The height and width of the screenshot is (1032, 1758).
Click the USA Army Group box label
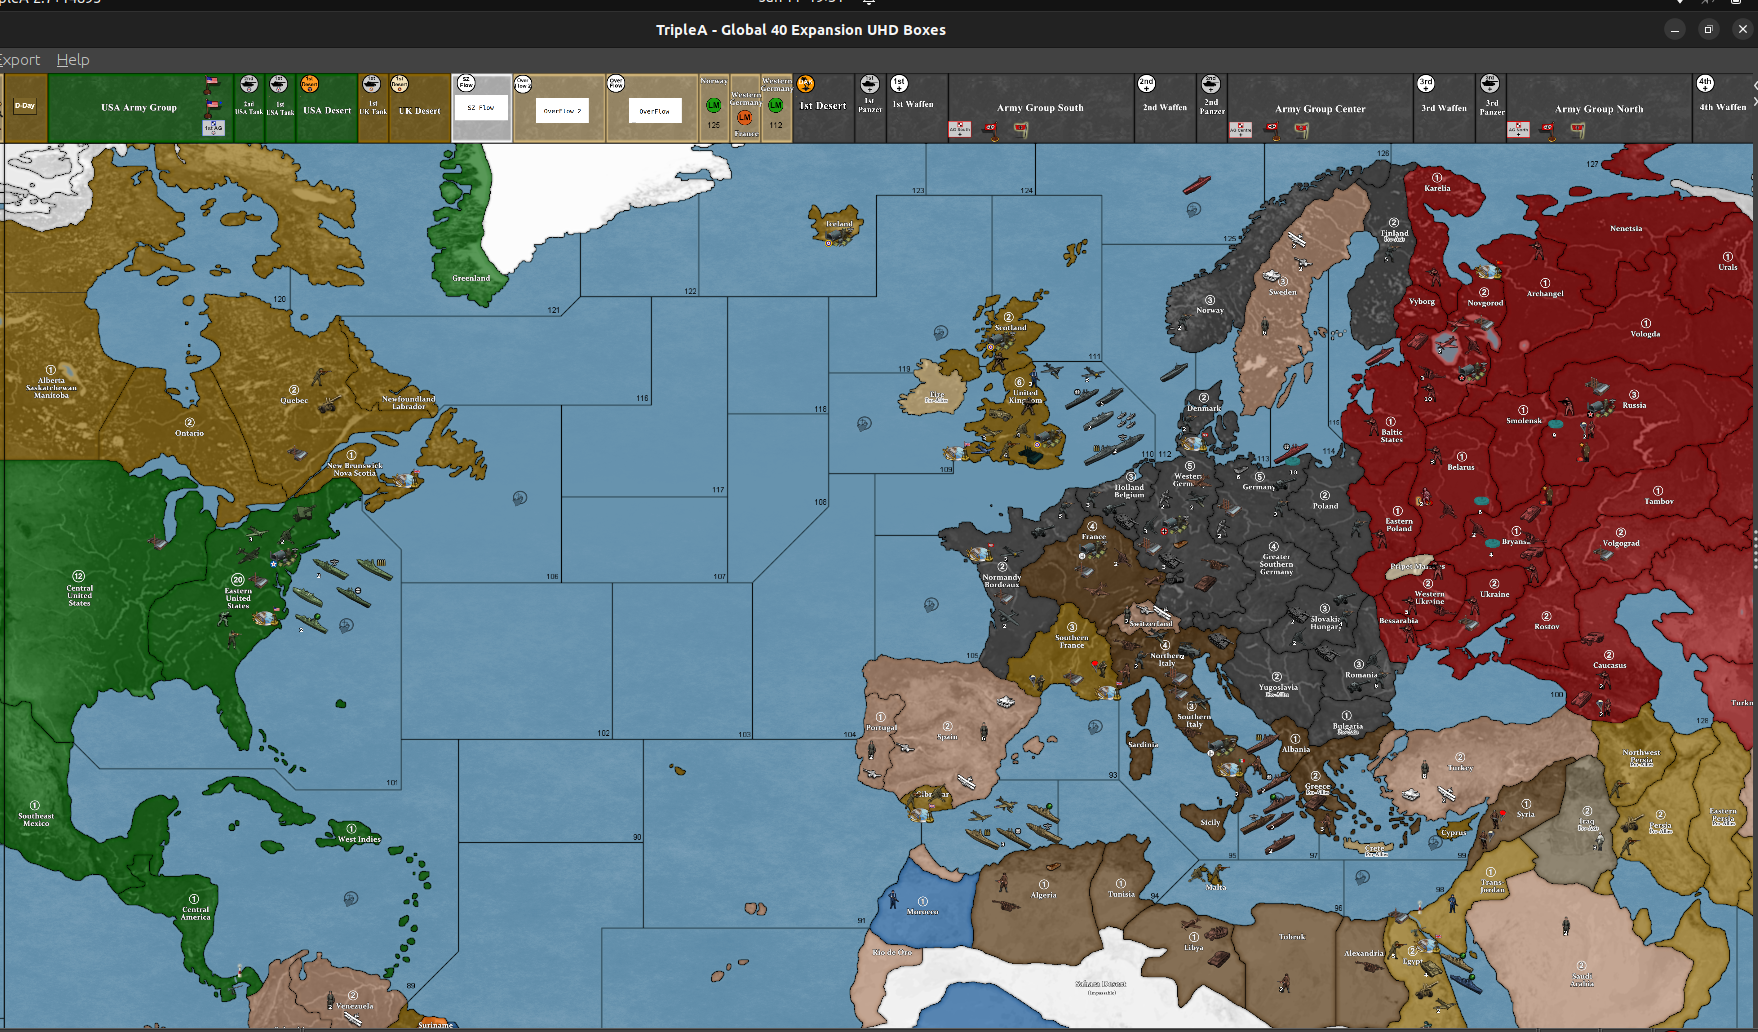139,108
